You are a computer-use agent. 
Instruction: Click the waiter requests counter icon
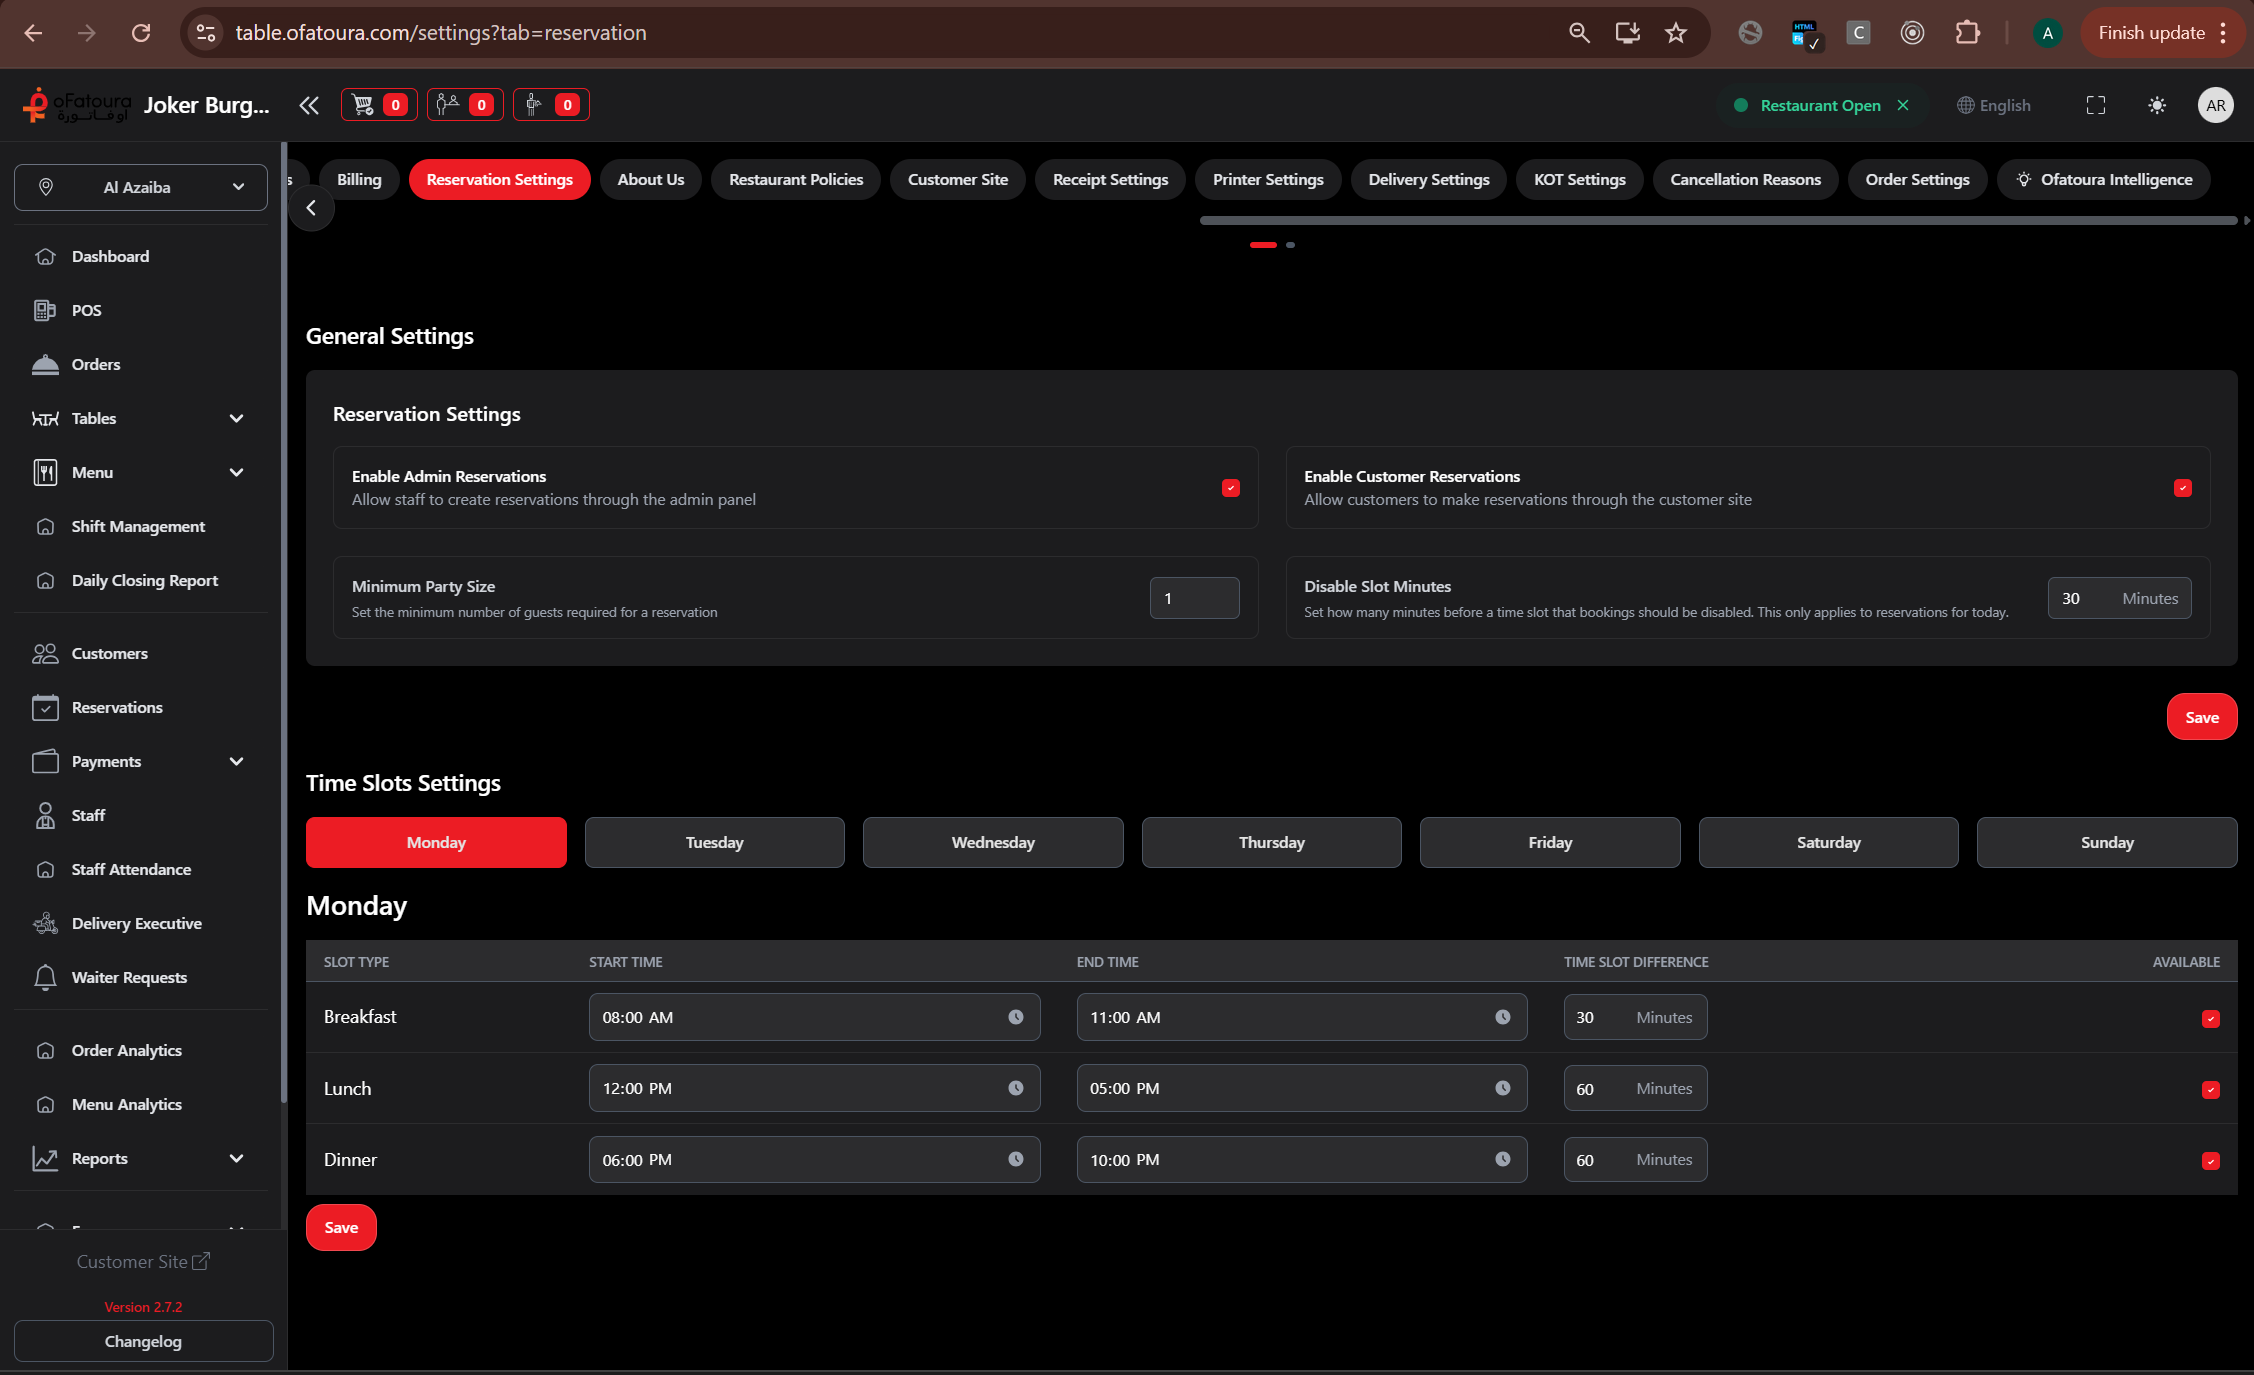click(465, 104)
